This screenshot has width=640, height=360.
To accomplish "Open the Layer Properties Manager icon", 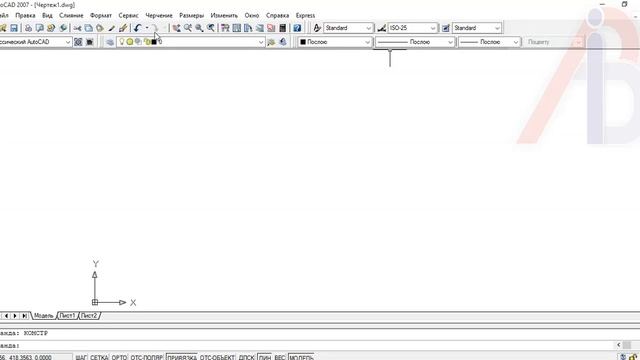I will pos(110,42).
